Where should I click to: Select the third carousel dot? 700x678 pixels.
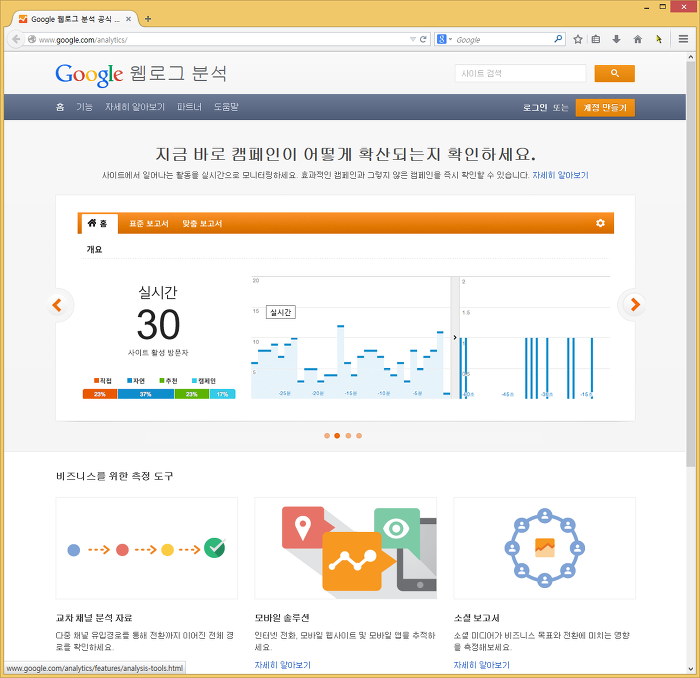pyautogui.click(x=348, y=436)
